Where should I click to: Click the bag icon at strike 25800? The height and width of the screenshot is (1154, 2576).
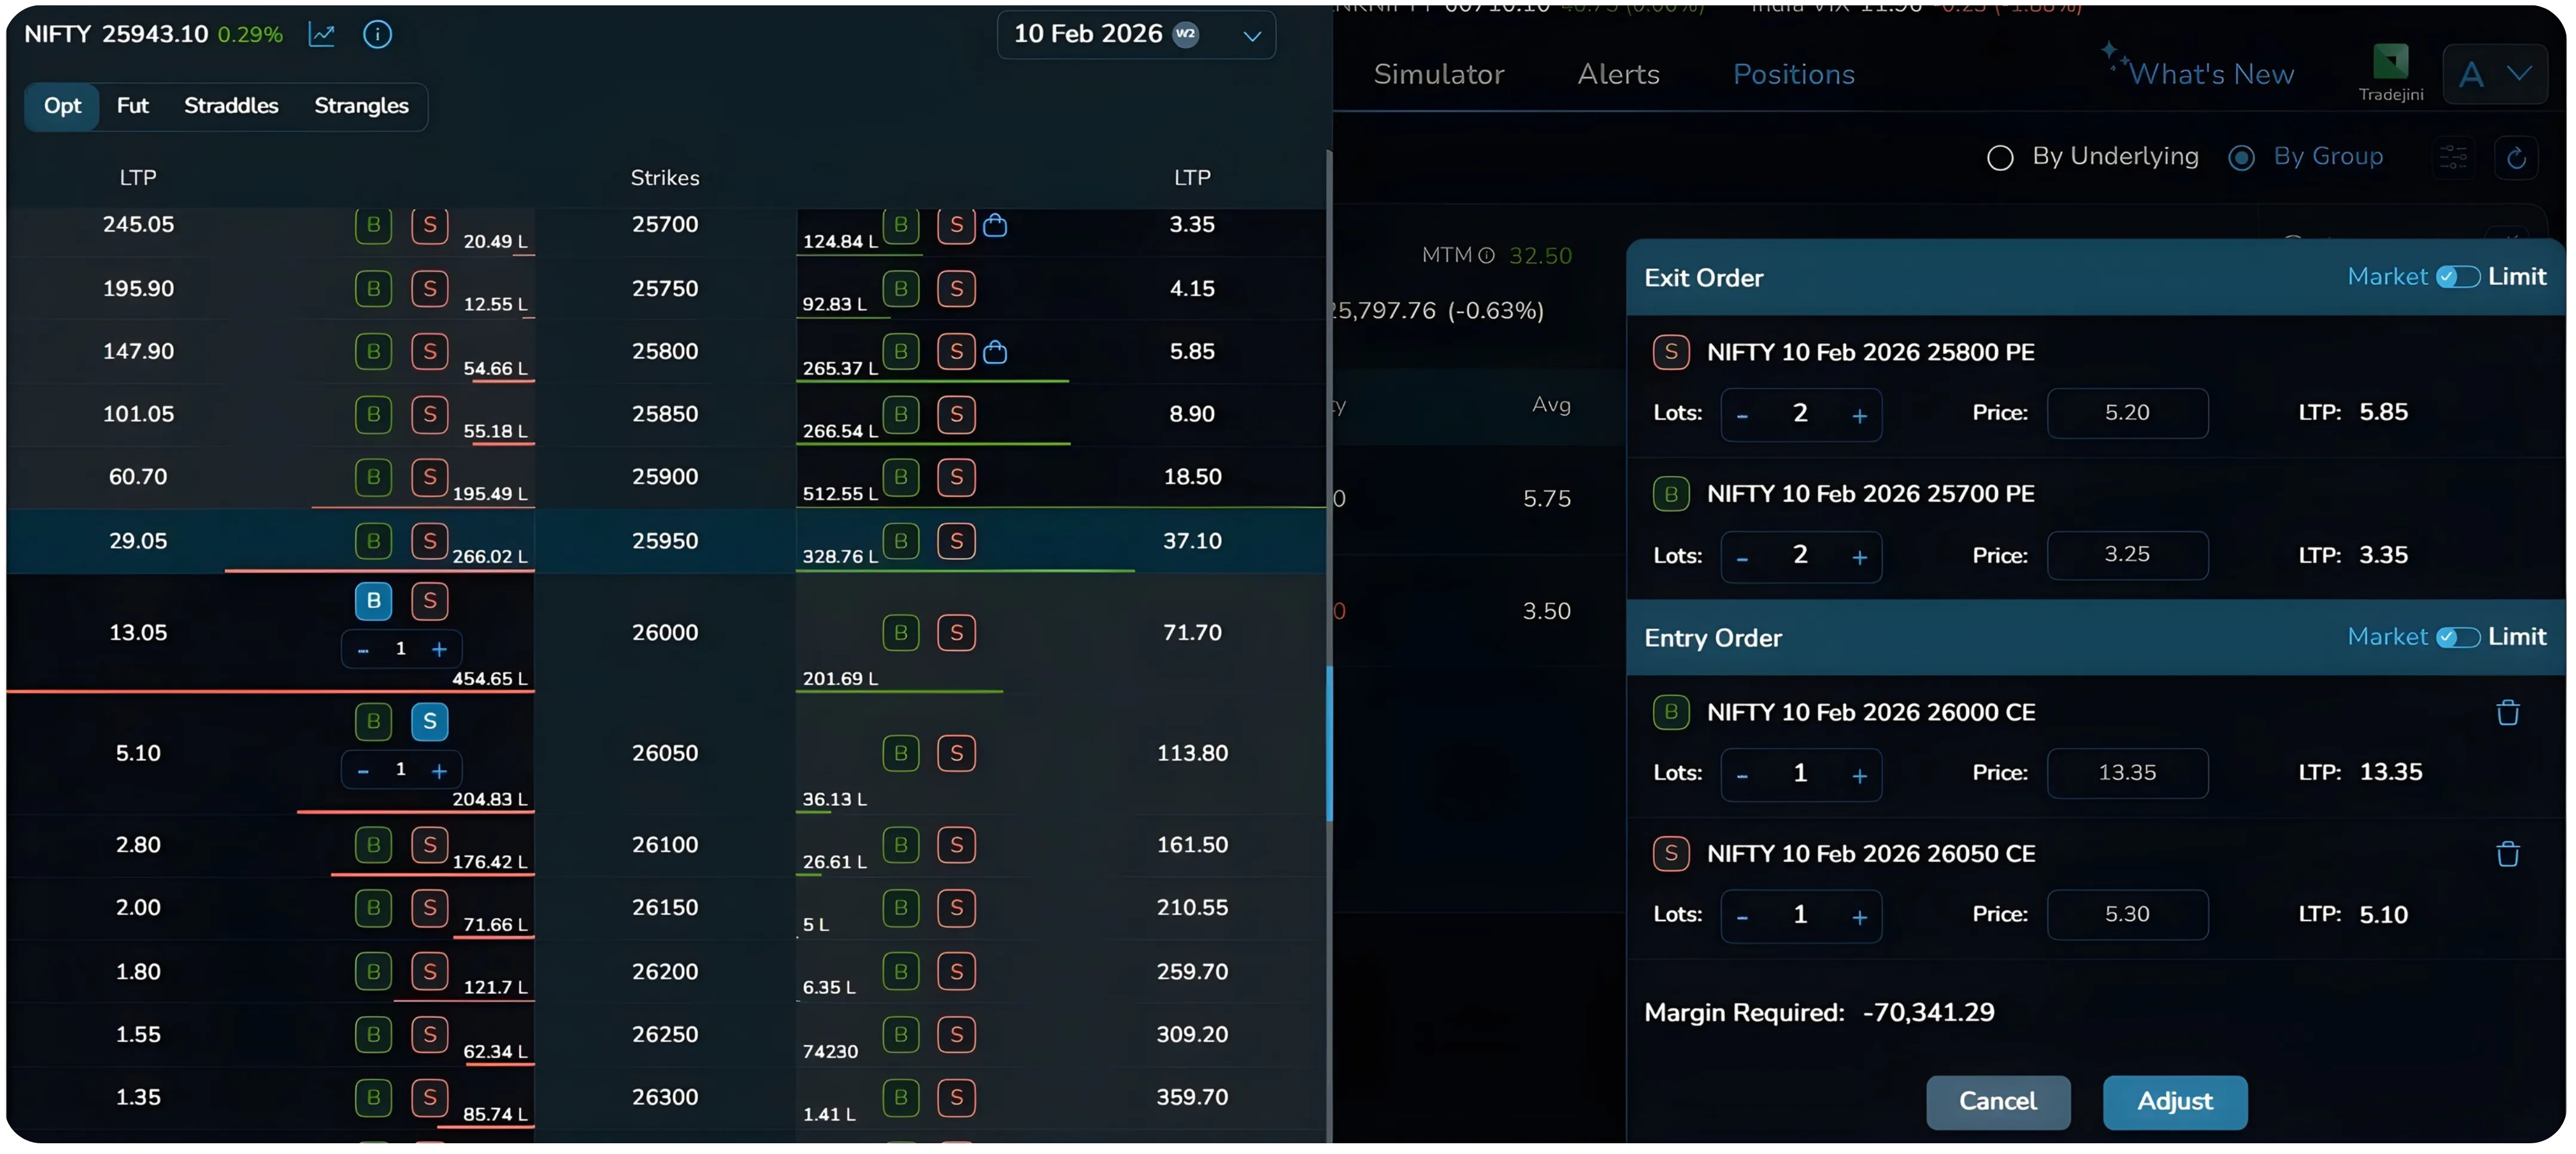pos(996,352)
